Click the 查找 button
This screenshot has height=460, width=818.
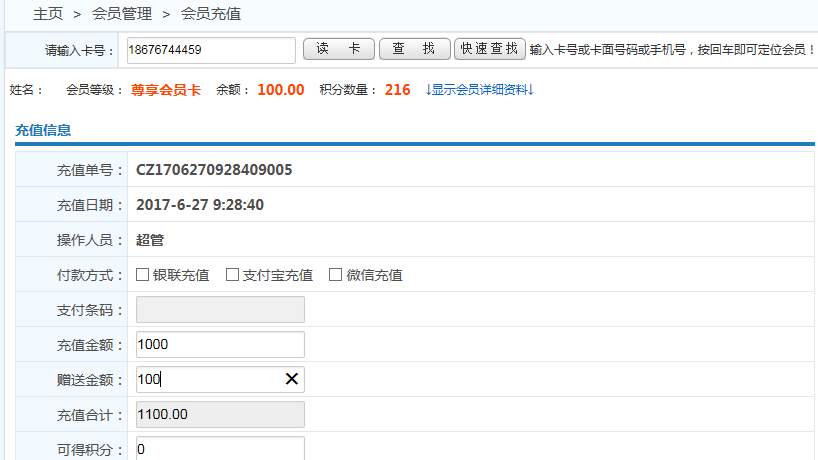click(413, 49)
